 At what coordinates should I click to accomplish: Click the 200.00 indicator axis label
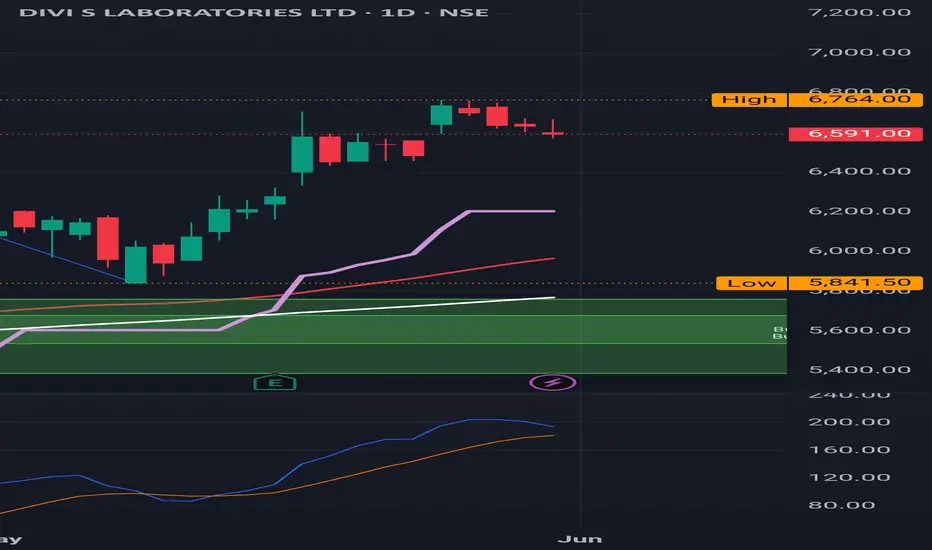pos(849,422)
